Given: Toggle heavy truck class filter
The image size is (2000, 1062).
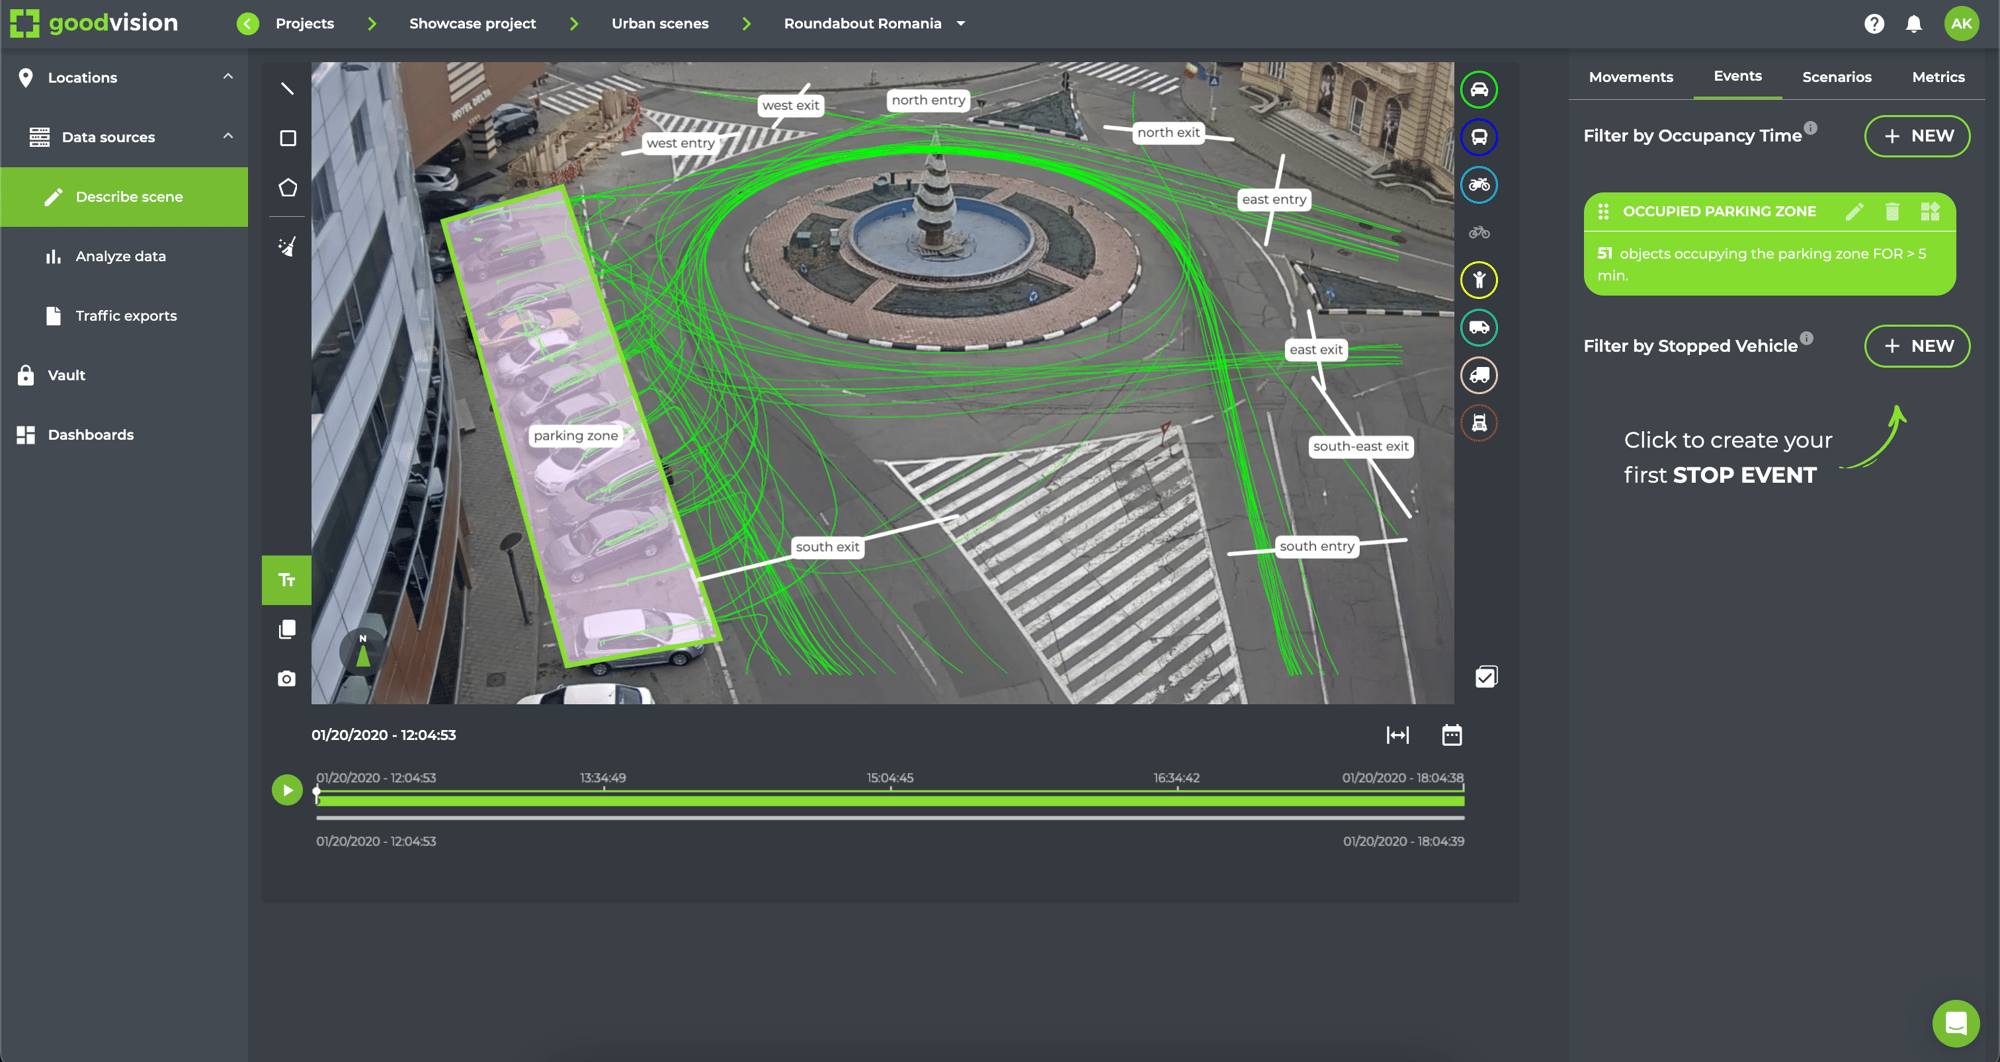Looking at the screenshot, I should point(1479,423).
